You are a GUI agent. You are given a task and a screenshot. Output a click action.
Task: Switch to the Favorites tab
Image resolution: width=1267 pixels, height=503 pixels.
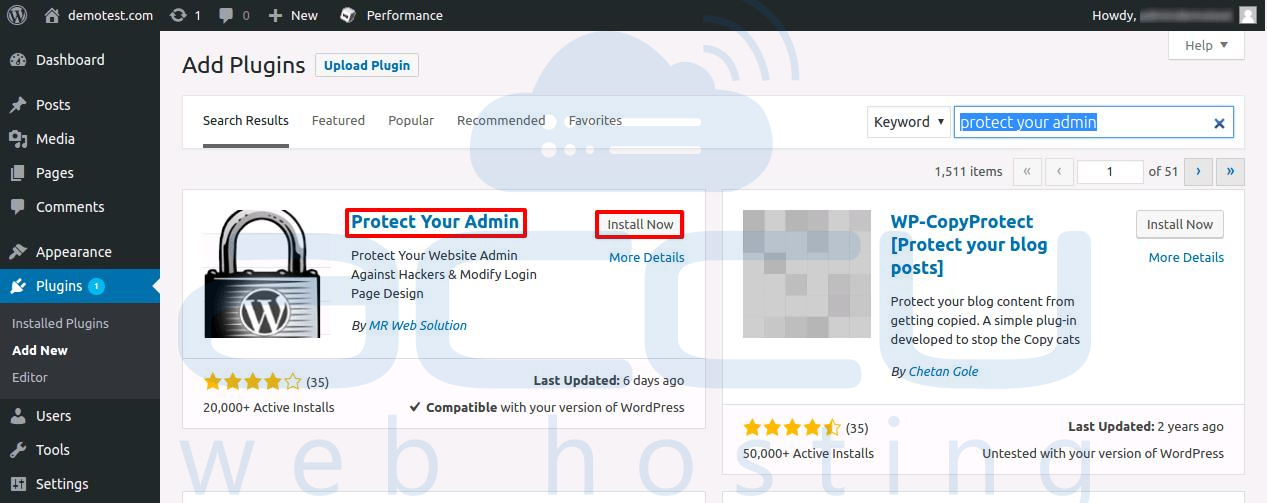tap(595, 121)
